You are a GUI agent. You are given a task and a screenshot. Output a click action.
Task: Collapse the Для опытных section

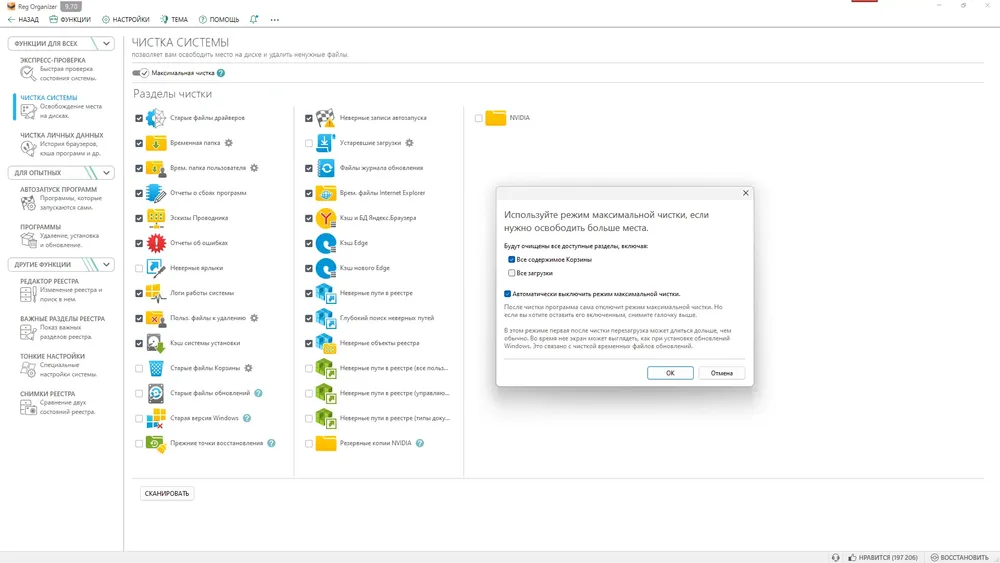click(106, 173)
